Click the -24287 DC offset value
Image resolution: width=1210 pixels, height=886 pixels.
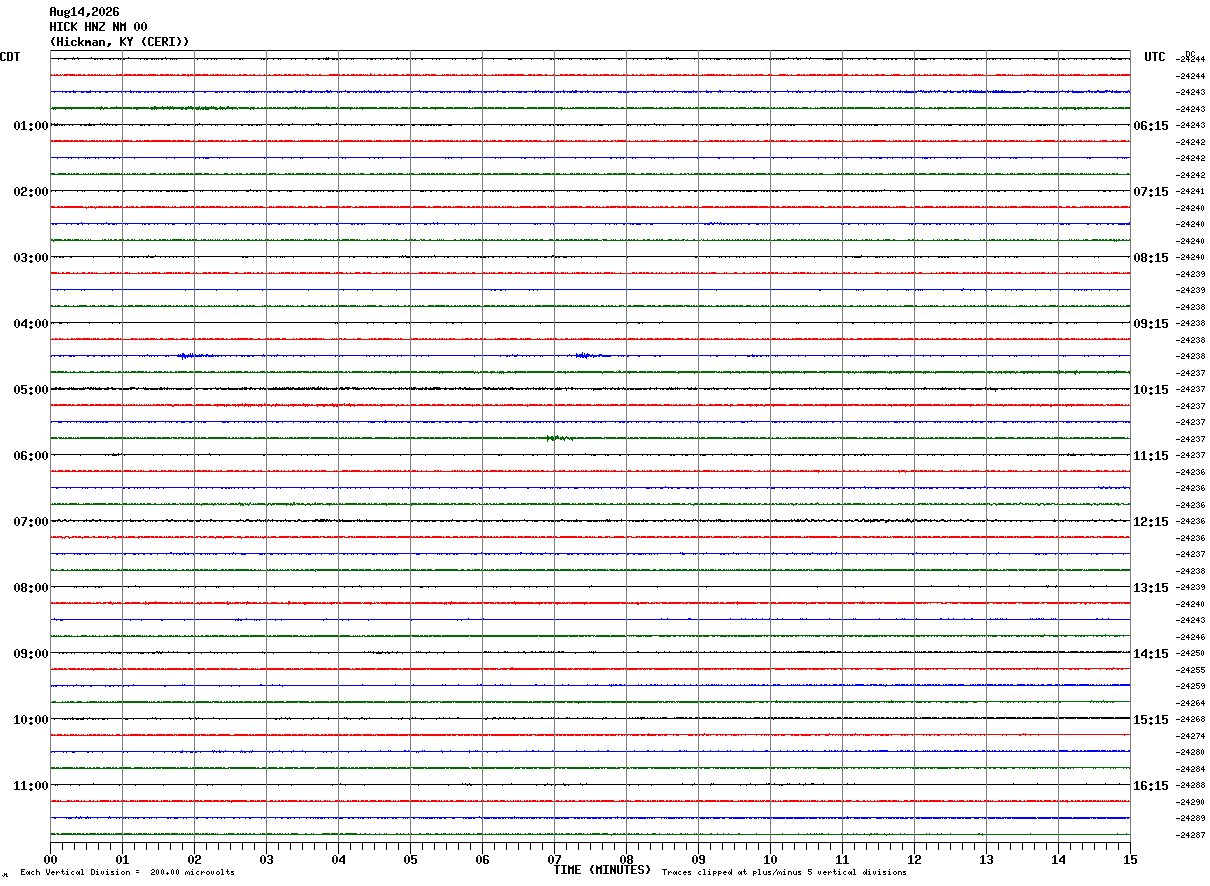(1191, 835)
